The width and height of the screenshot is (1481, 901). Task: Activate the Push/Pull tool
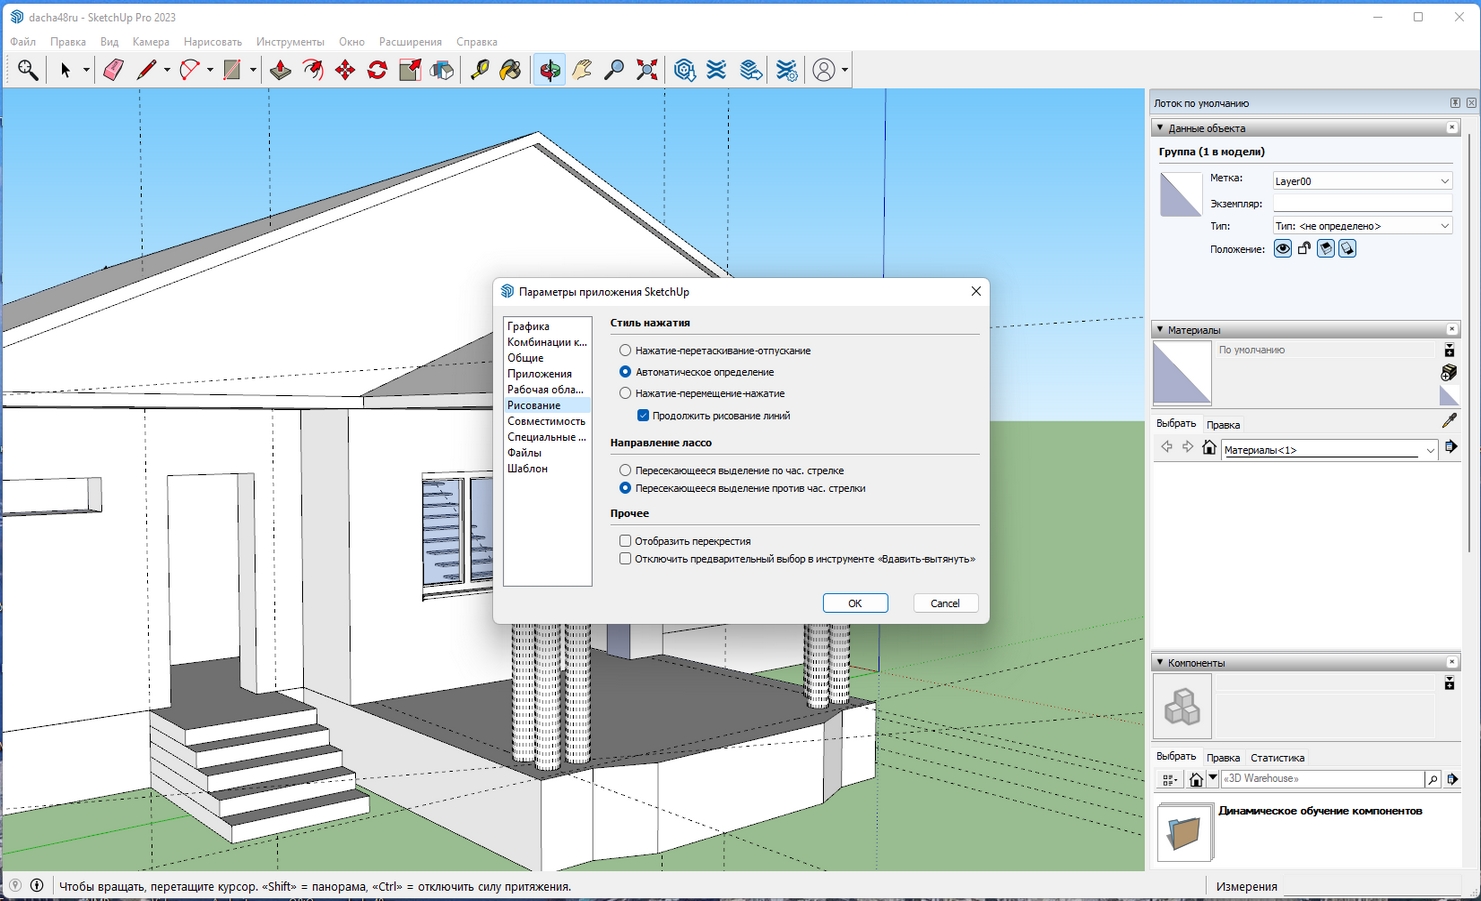[280, 70]
